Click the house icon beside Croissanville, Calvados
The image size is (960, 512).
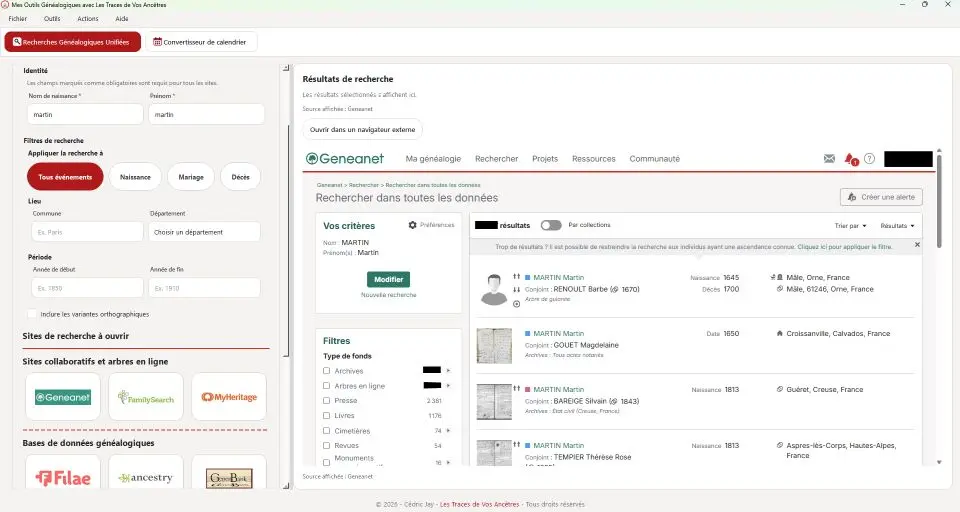click(779, 333)
